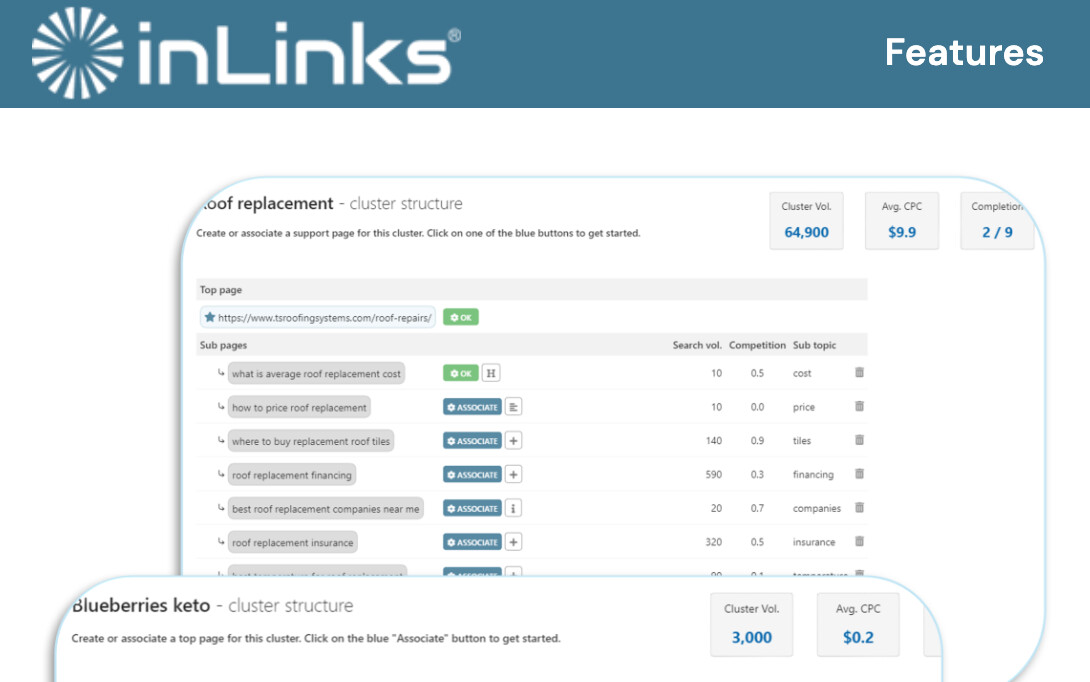Click the sub topic 'companies' cell
Screen dimensions: 1090x682
(817, 509)
